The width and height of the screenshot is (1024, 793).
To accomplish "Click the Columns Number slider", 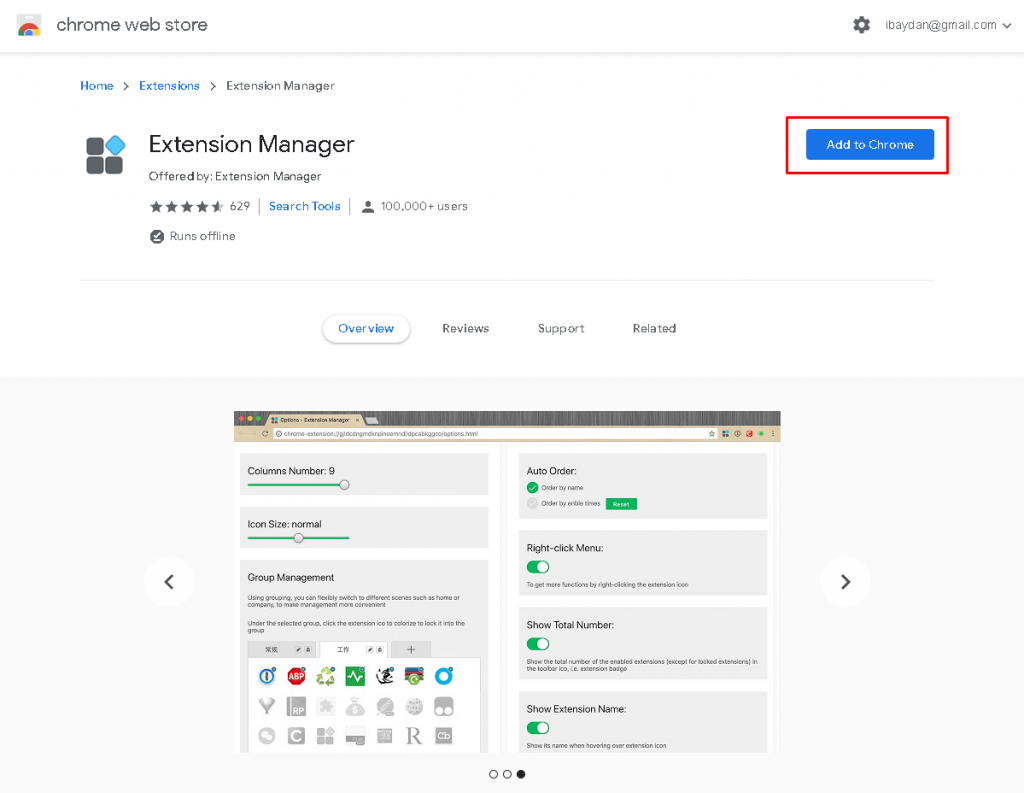I will 298,485.
